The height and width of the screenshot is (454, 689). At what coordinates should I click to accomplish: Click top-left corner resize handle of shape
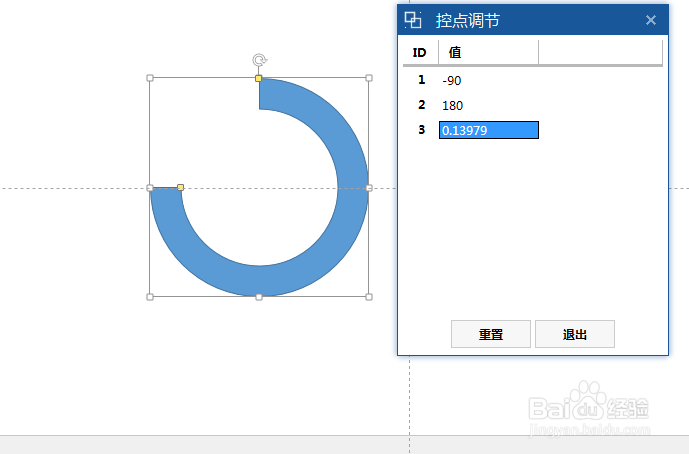[150, 78]
